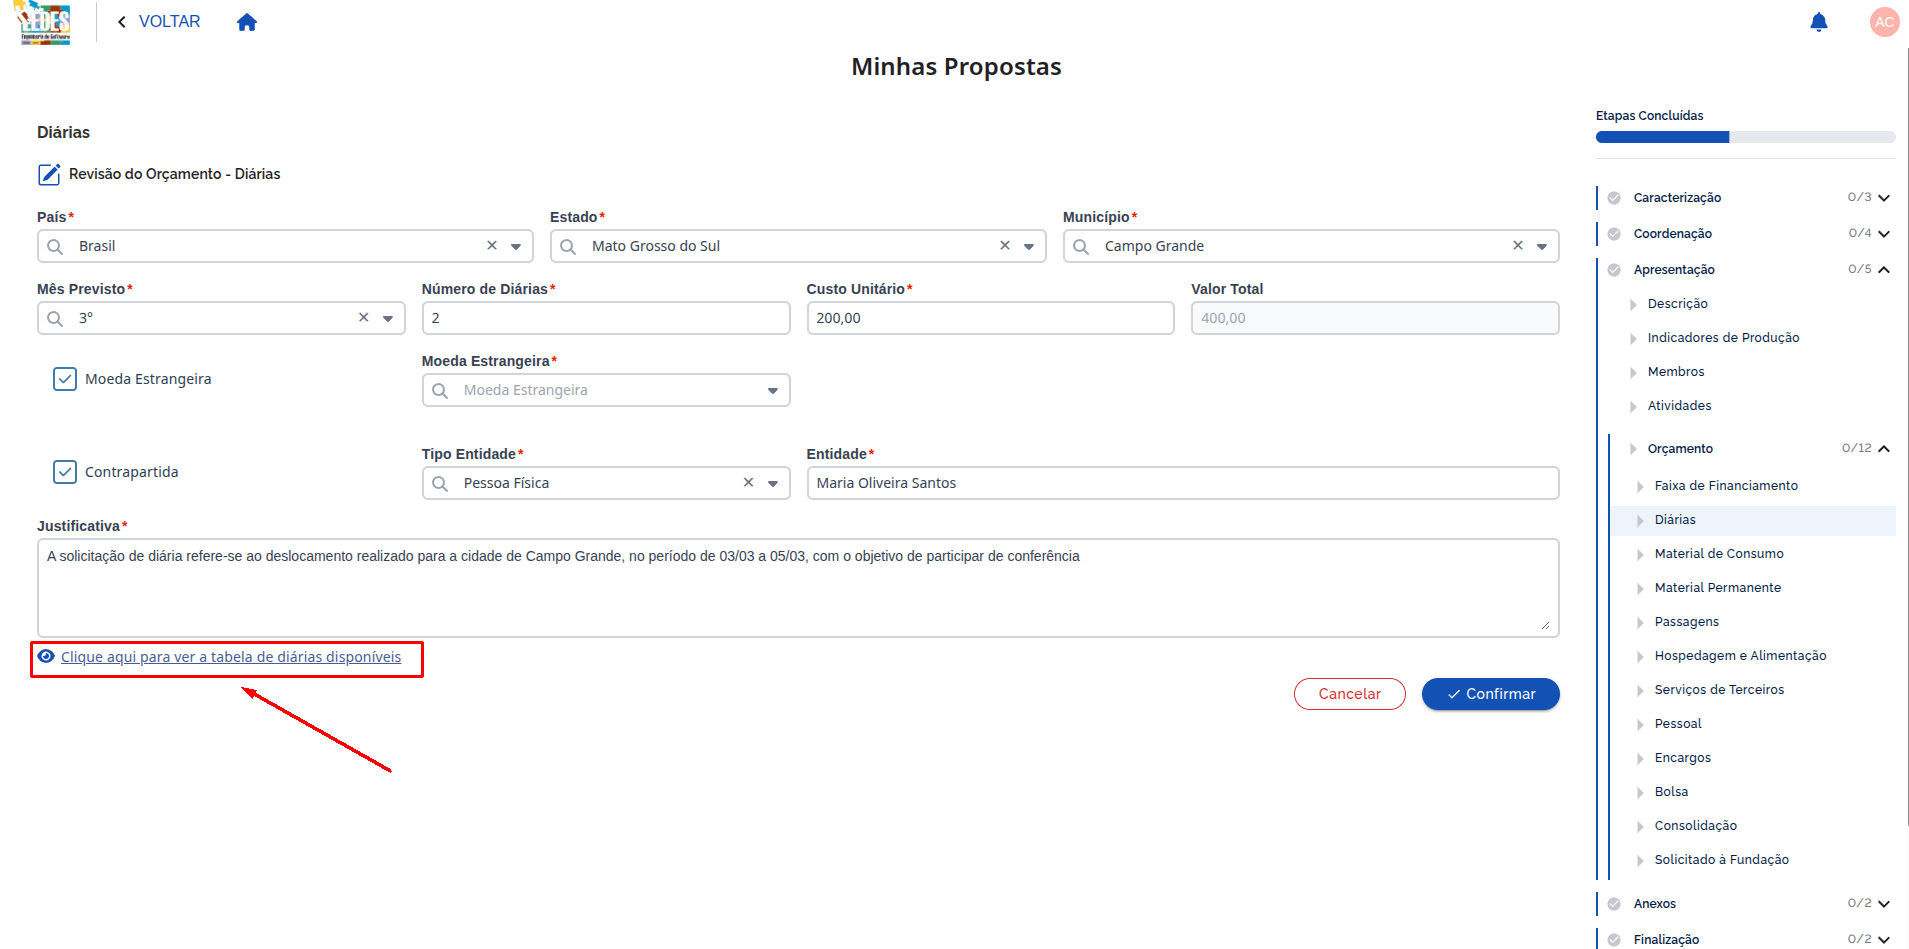Open the Município dropdown arrow
Screen dimensions: 1909x949
pyautogui.click(x=1542, y=246)
